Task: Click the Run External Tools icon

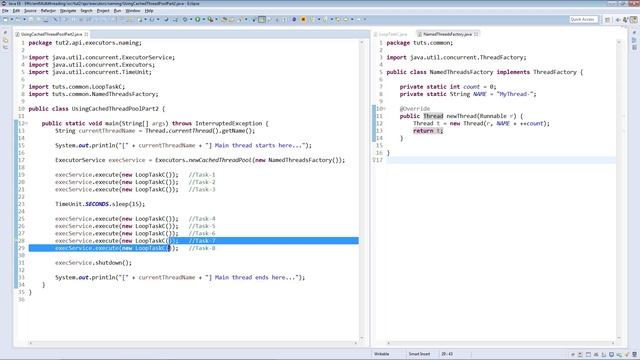Action: 210,20
